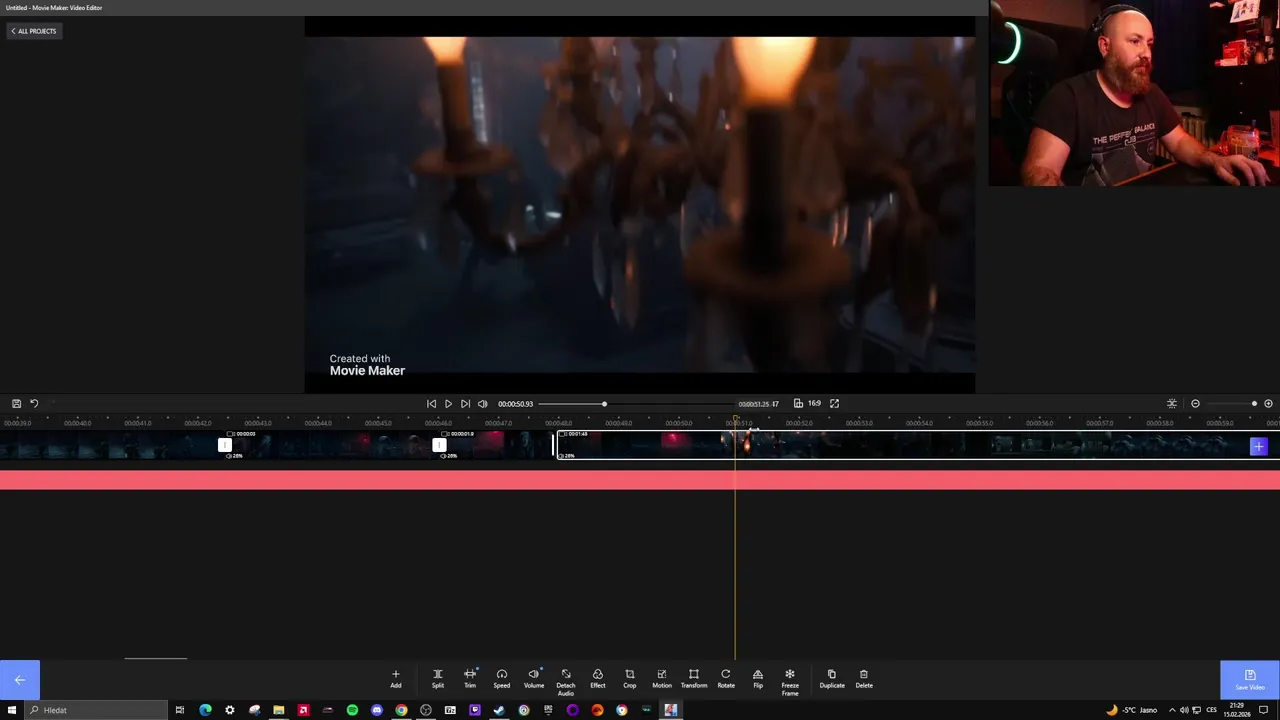The height and width of the screenshot is (720, 1280).
Task: Click the save project icon
Action: click(x=16, y=403)
